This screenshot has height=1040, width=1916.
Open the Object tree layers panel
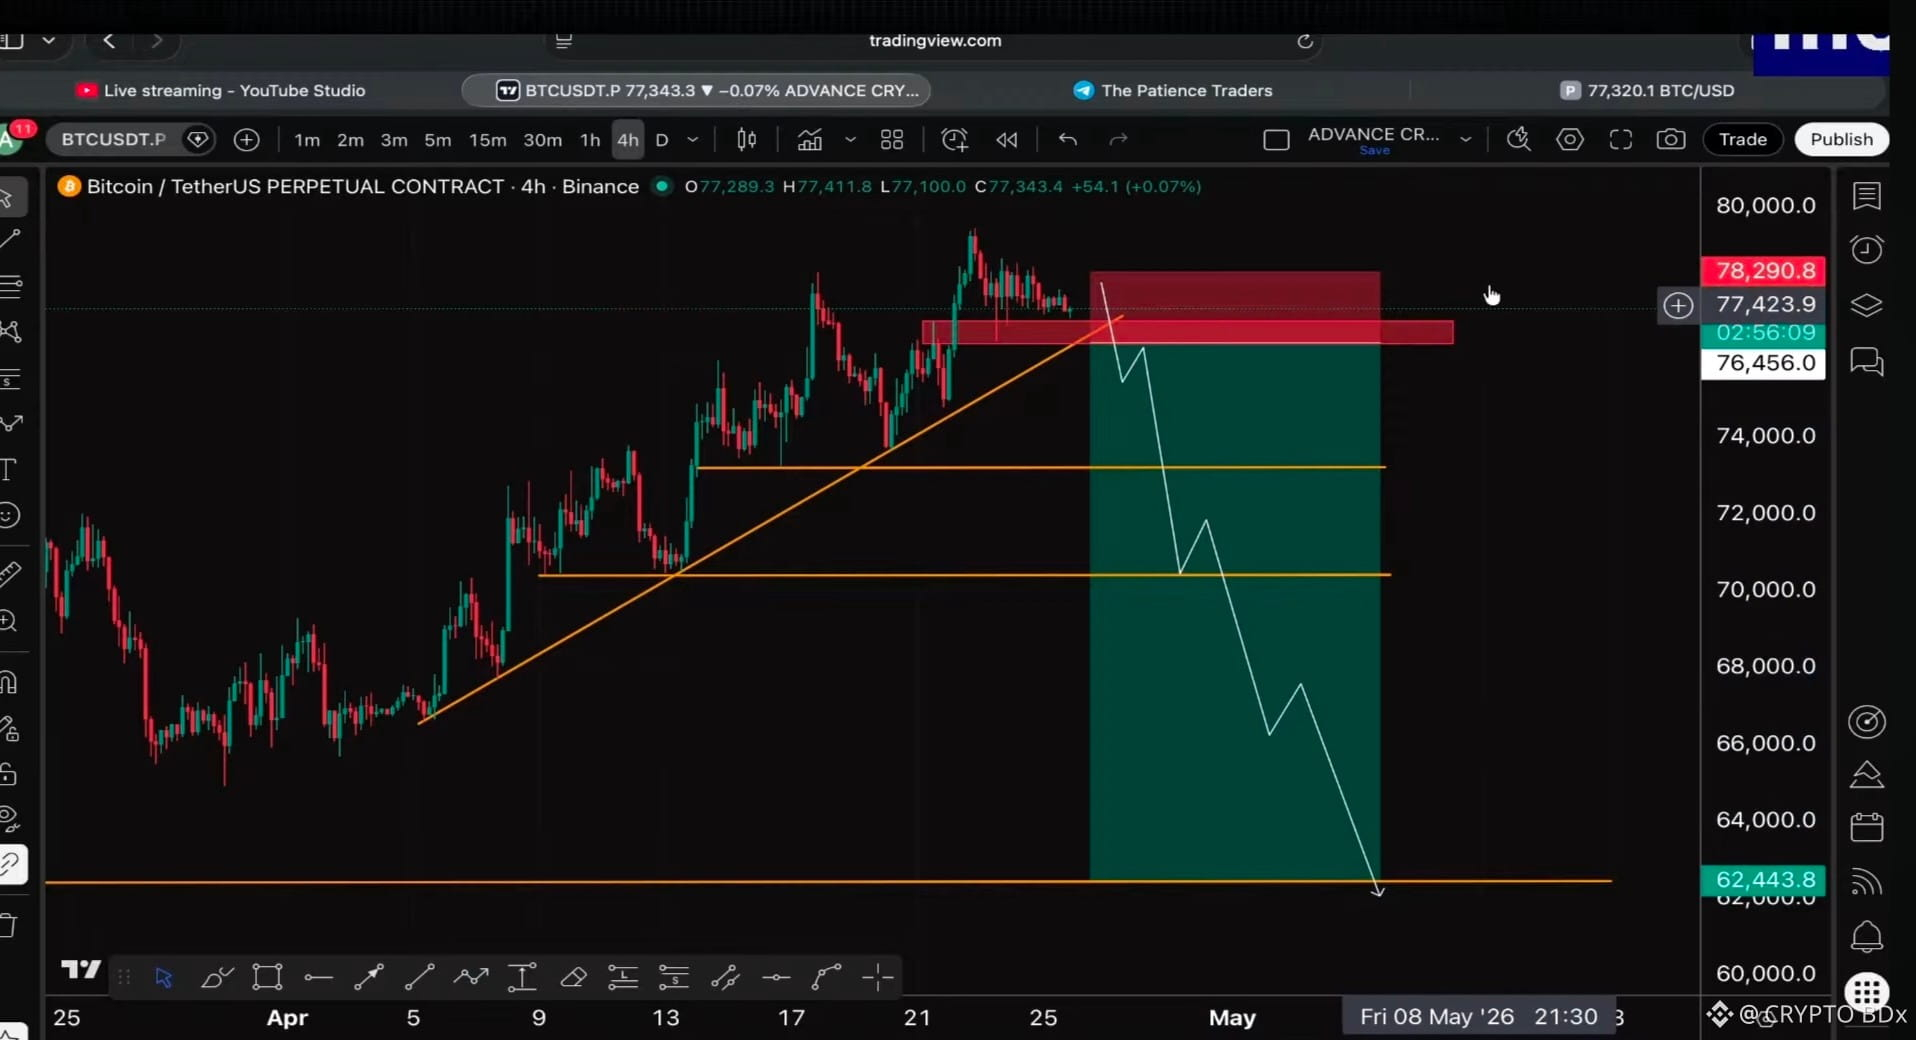1866,305
